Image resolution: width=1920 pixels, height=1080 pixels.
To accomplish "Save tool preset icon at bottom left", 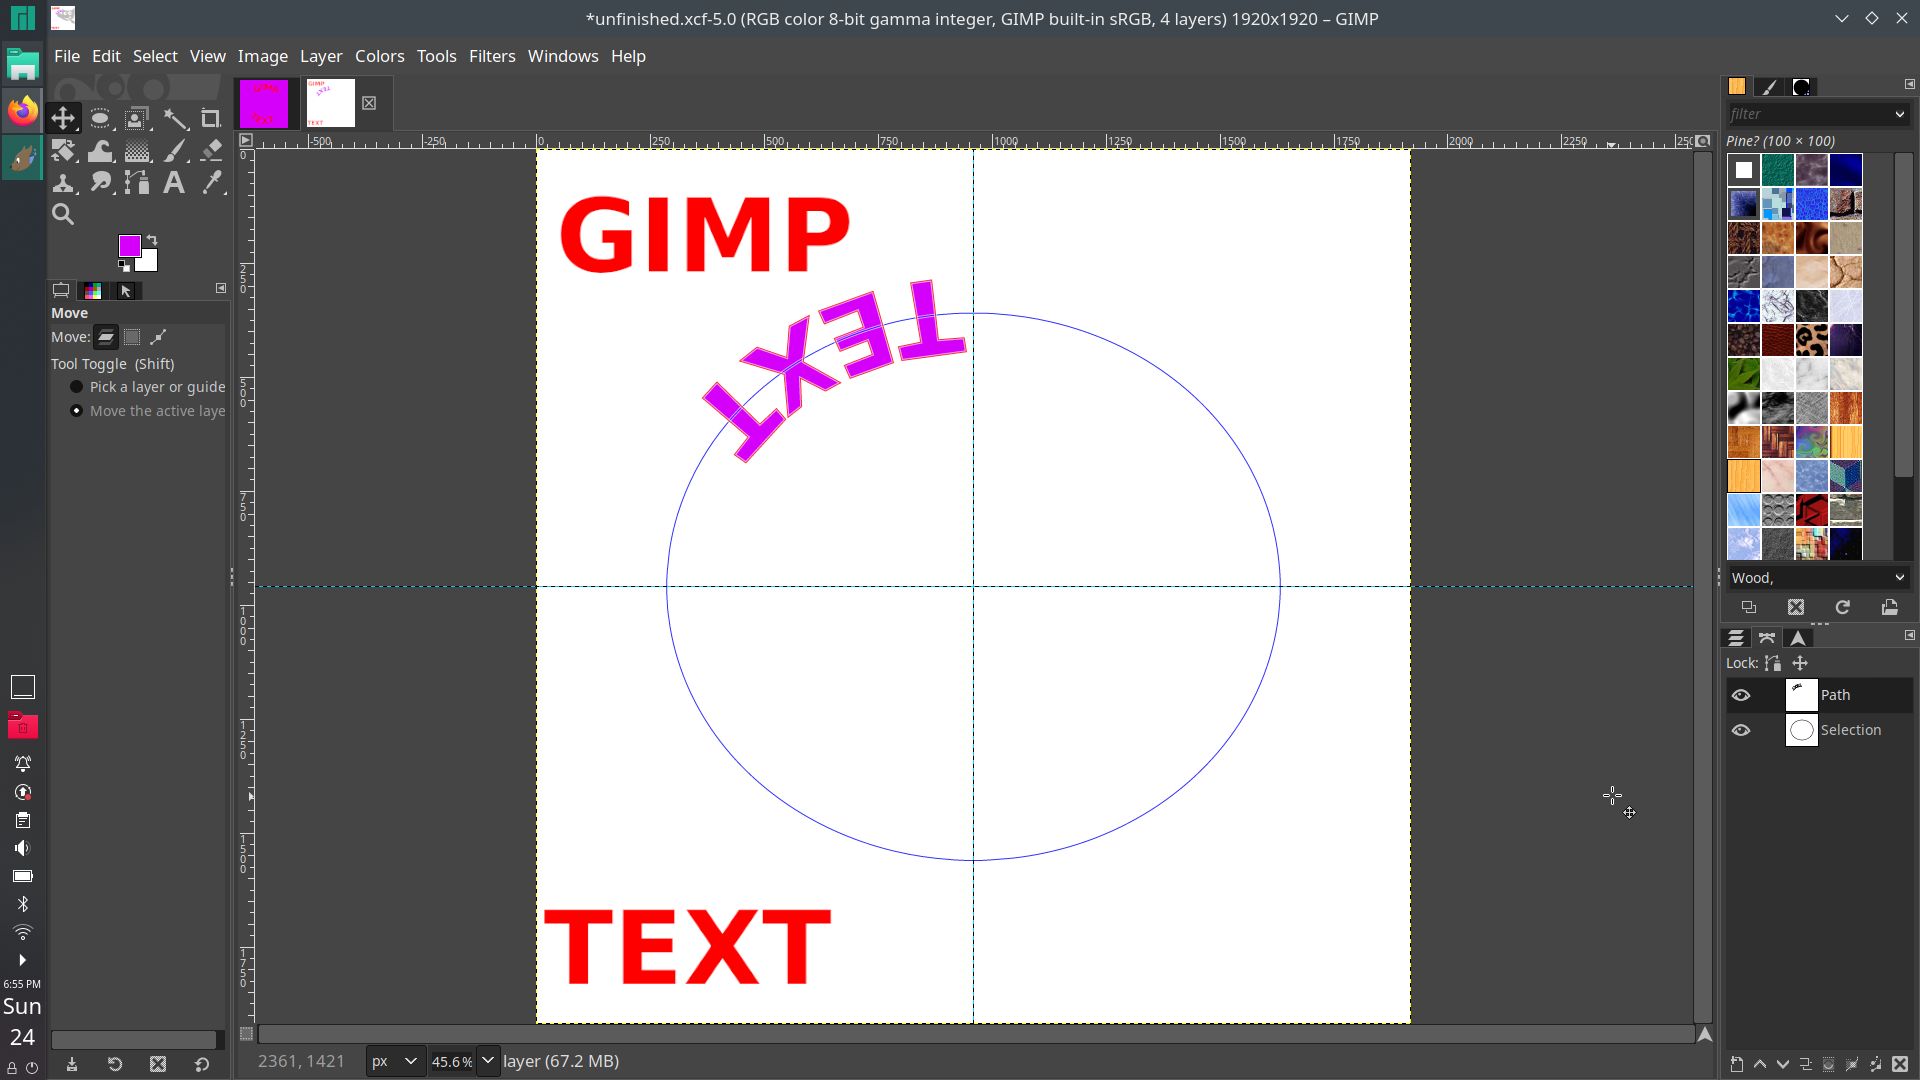I will click(72, 1065).
